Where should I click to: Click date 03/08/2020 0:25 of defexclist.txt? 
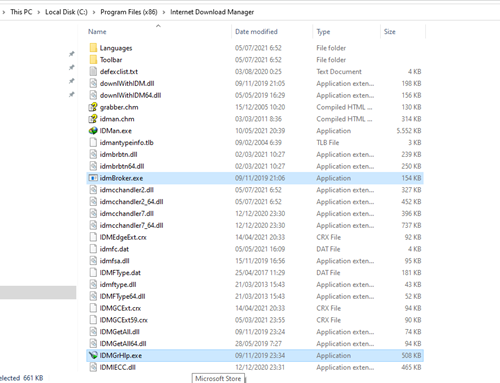pyautogui.click(x=258, y=71)
